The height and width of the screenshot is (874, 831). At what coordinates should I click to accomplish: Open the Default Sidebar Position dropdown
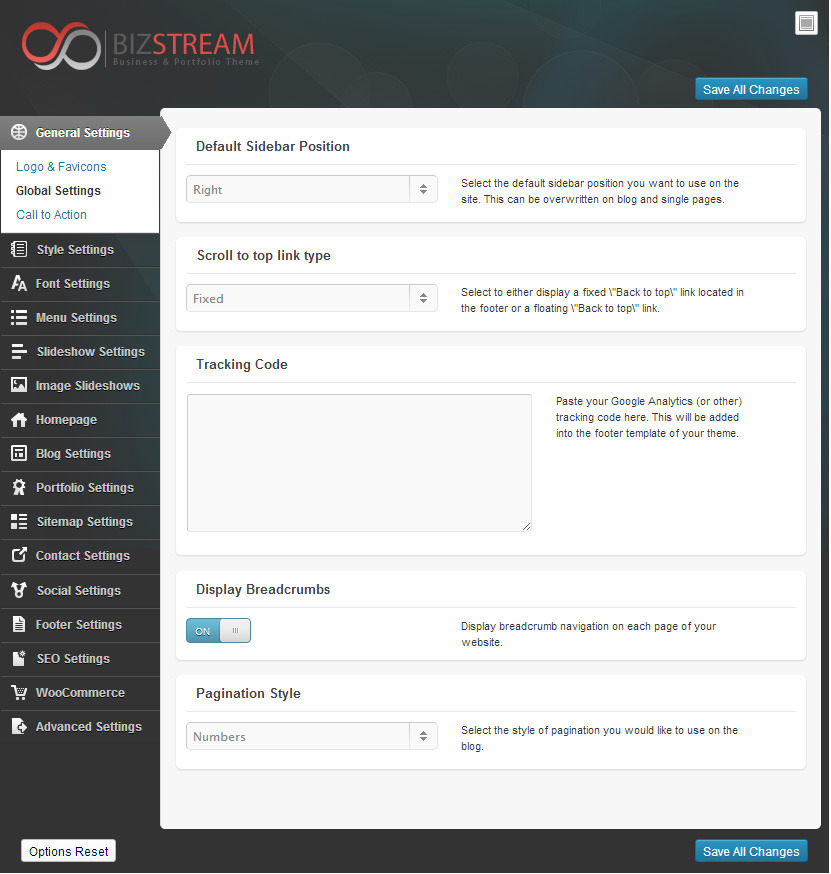coord(312,189)
